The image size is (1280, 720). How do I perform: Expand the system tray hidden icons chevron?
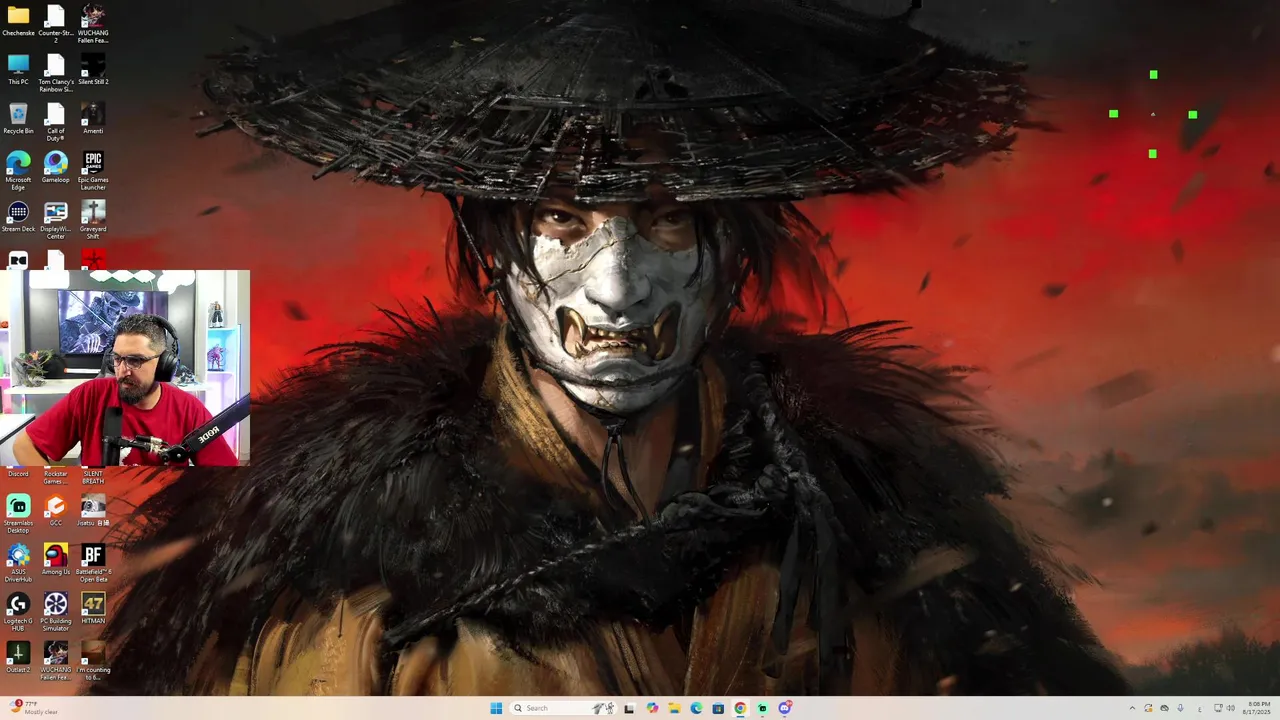click(1132, 708)
